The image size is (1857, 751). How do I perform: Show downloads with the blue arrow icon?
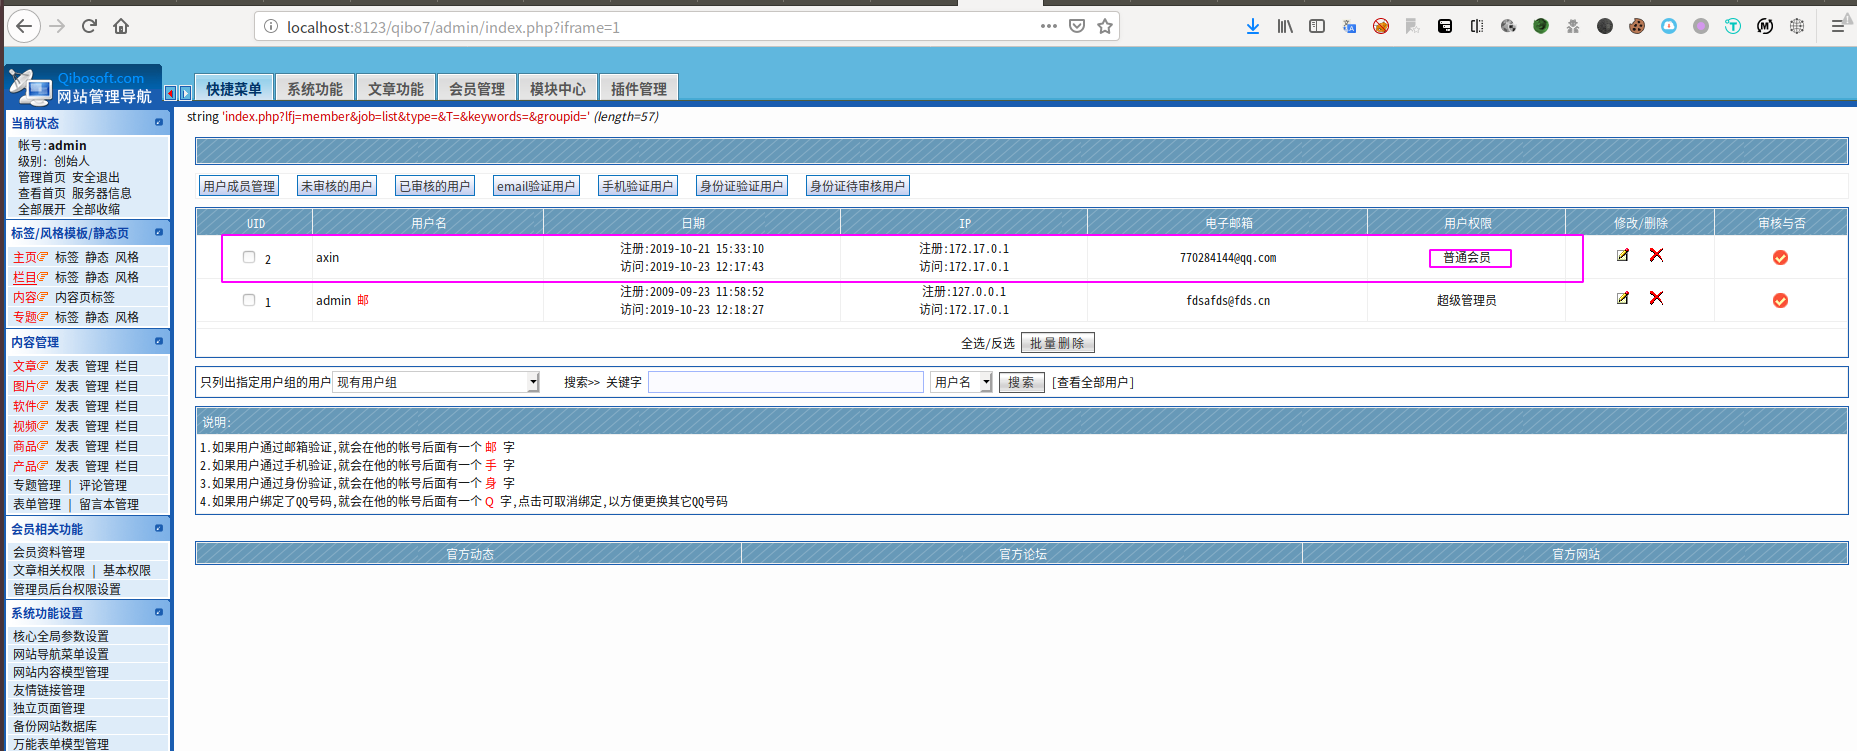(1253, 26)
